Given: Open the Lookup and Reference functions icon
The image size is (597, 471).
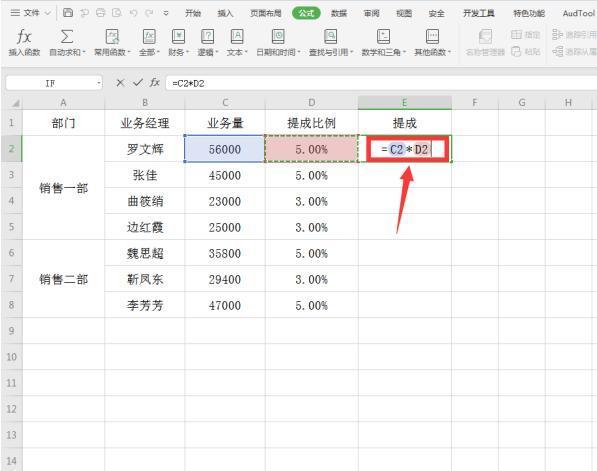Looking at the screenshot, I should (330, 37).
